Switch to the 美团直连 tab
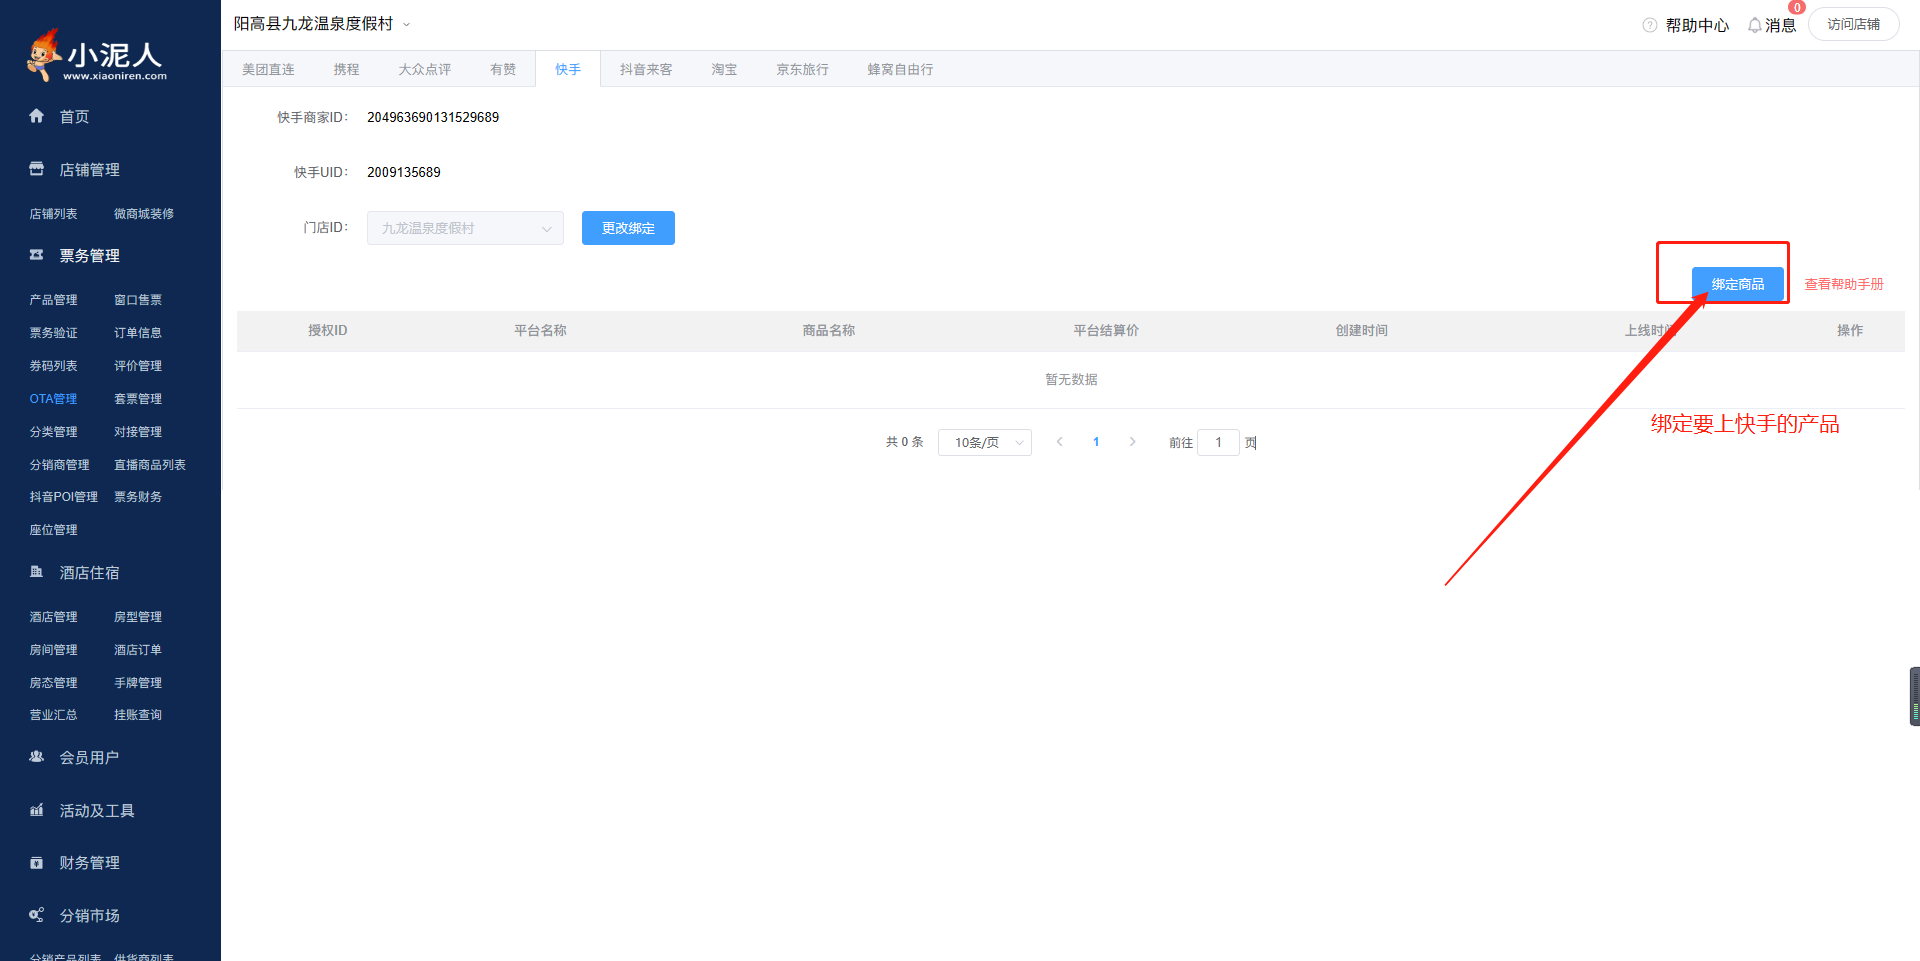Viewport: 1920px width, 961px height. 268,69
